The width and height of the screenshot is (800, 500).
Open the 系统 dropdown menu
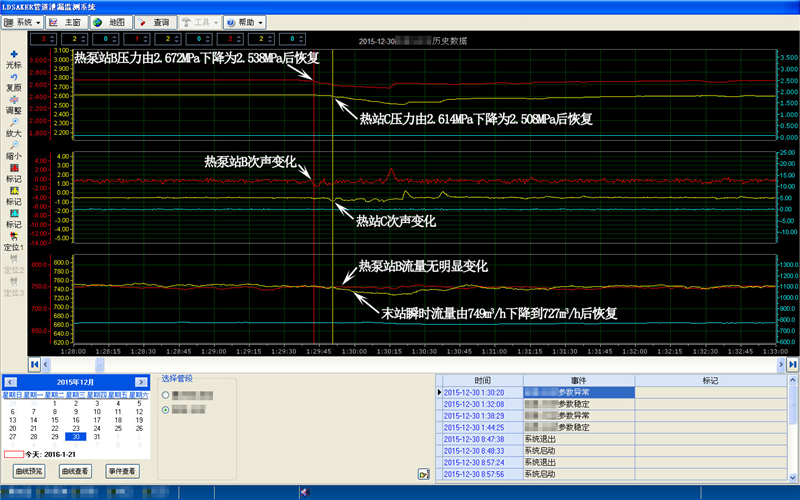pos(23,21)
